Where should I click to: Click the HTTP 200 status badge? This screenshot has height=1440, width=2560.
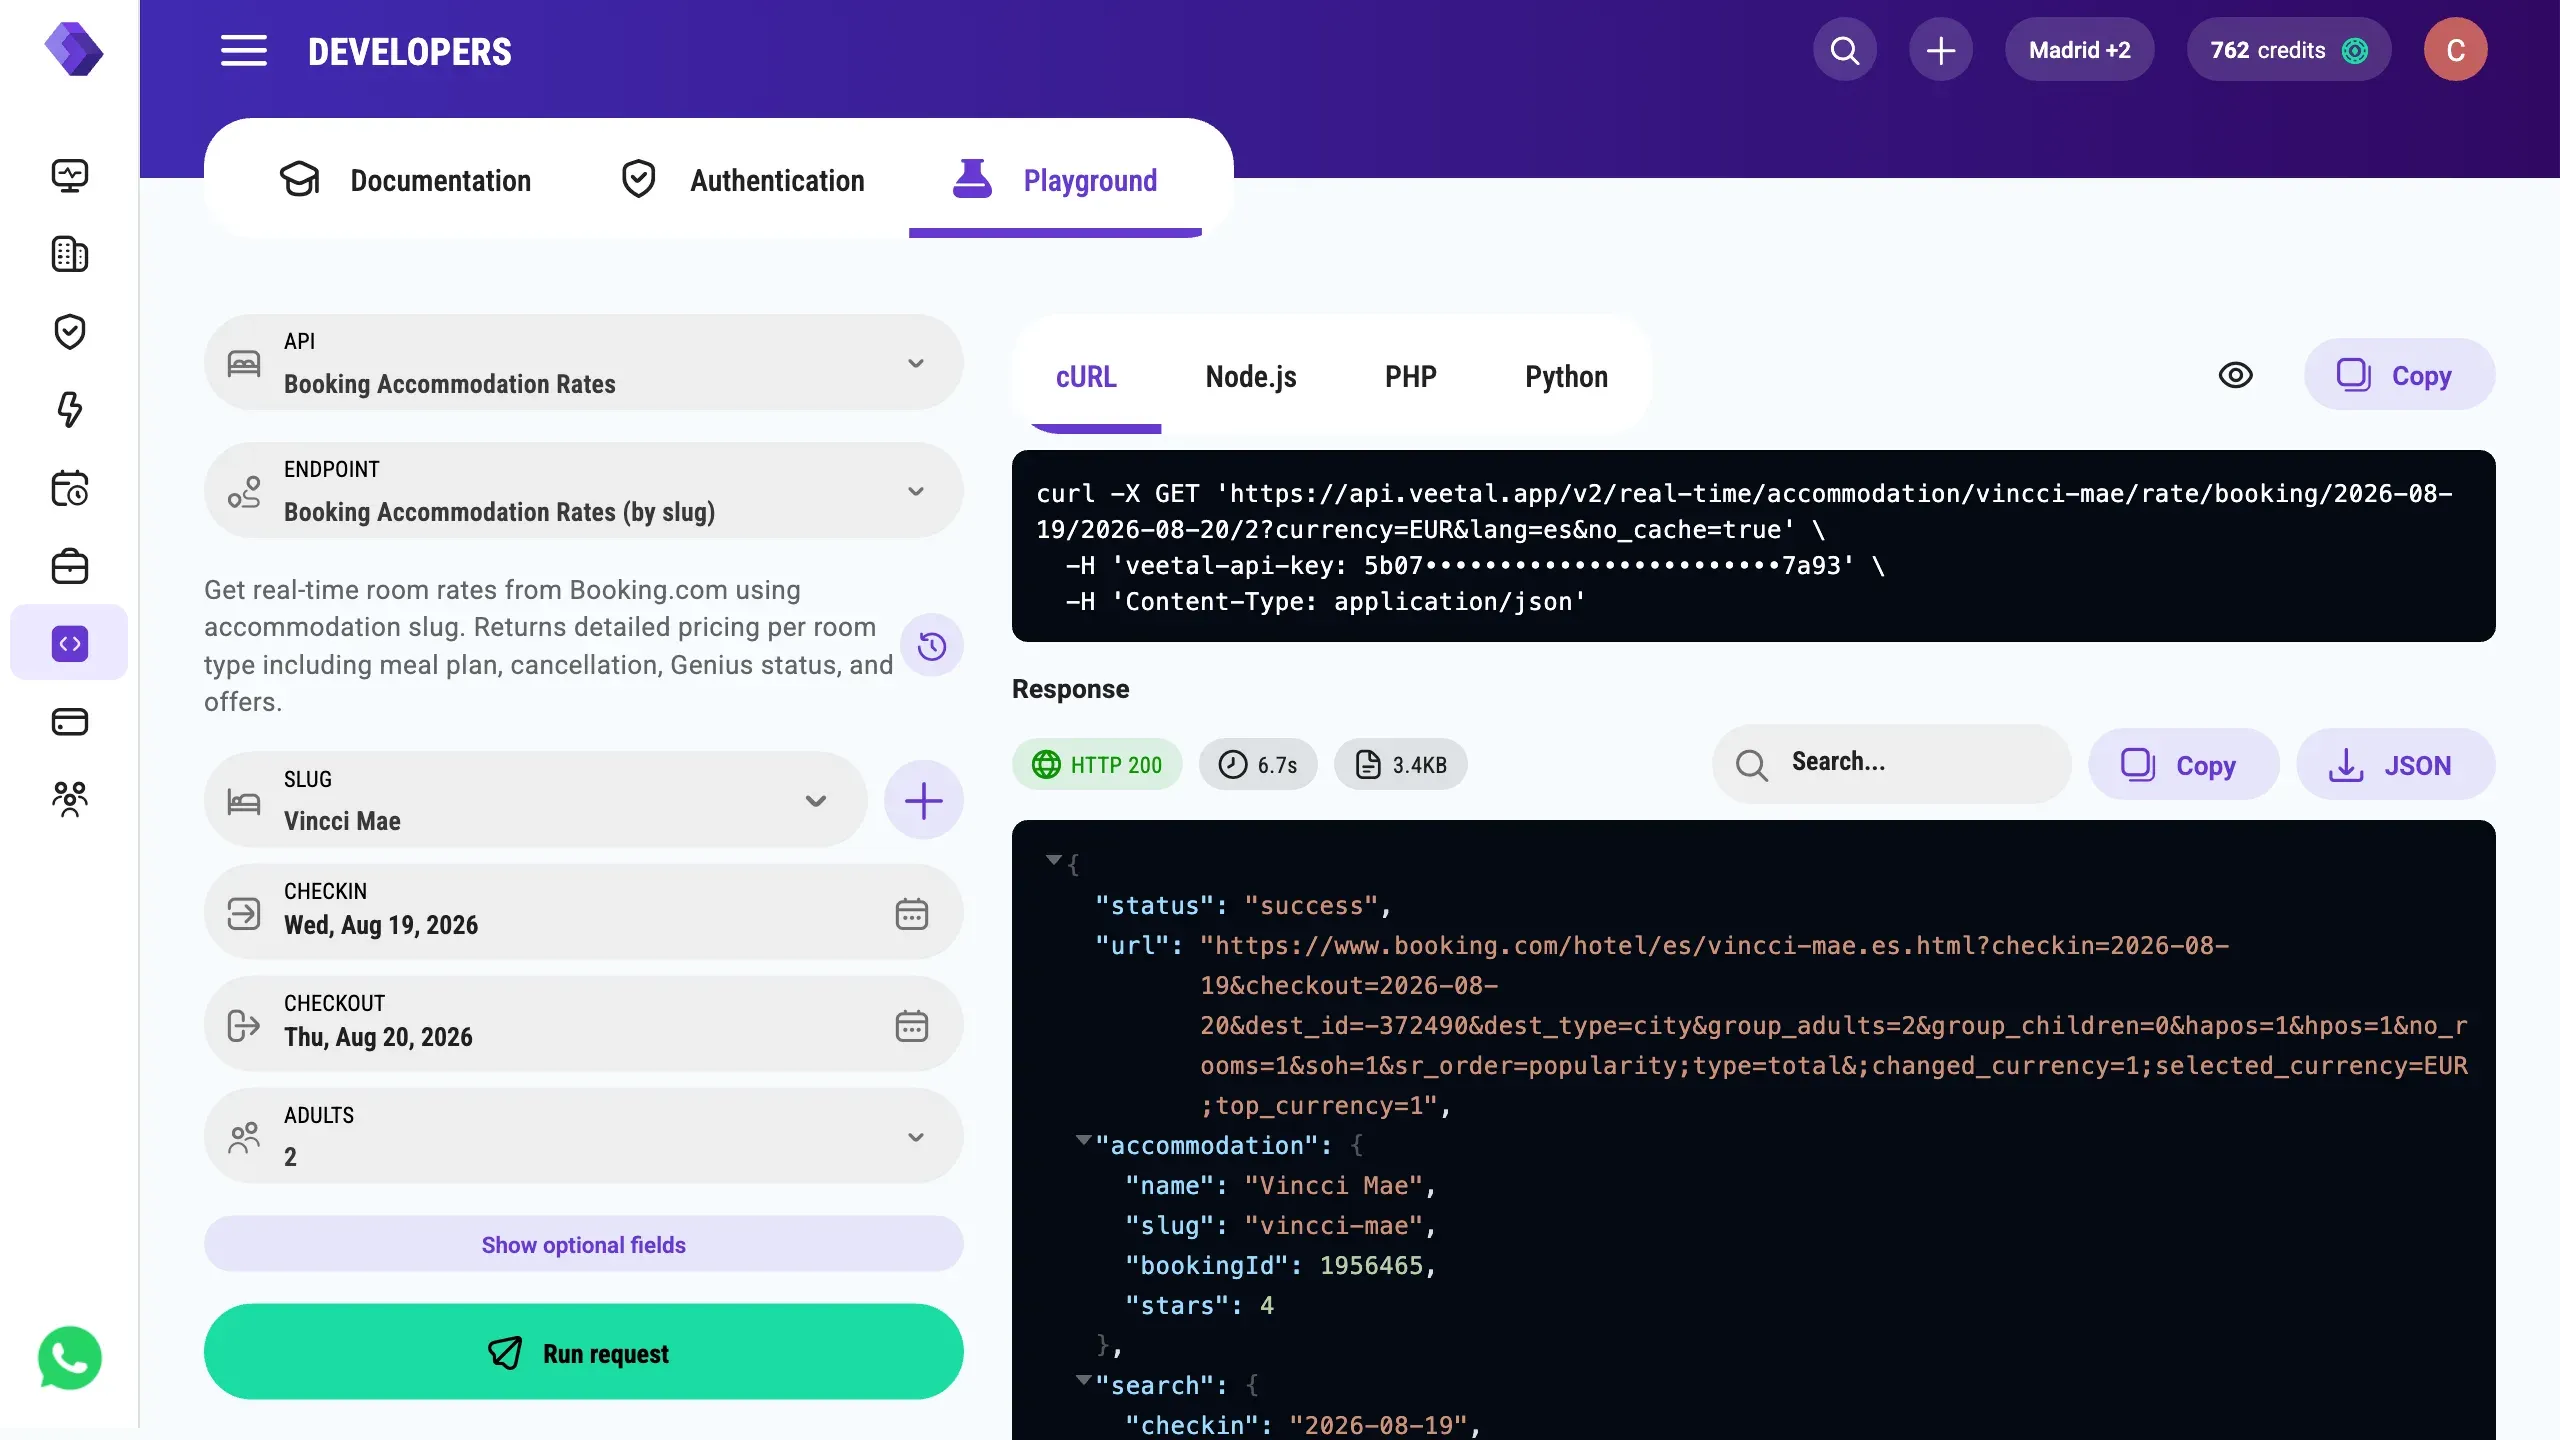pos(1097,765)
